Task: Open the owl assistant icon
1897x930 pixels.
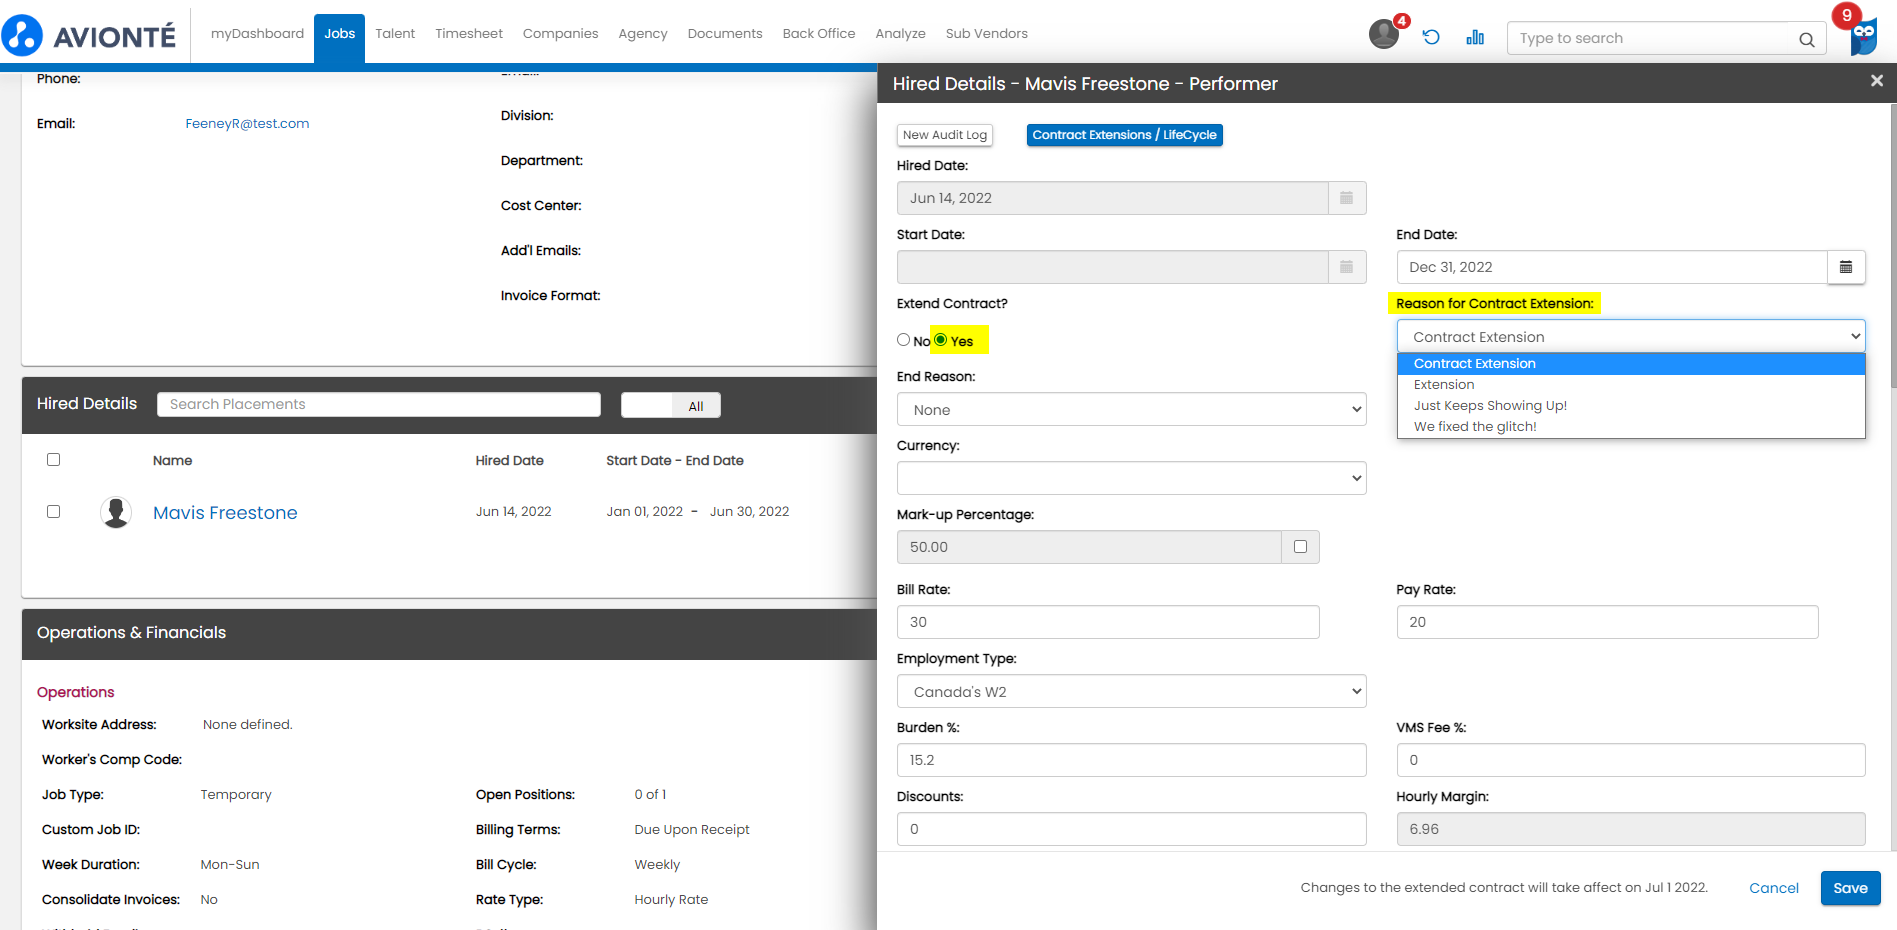Action: pos(1863,37)
